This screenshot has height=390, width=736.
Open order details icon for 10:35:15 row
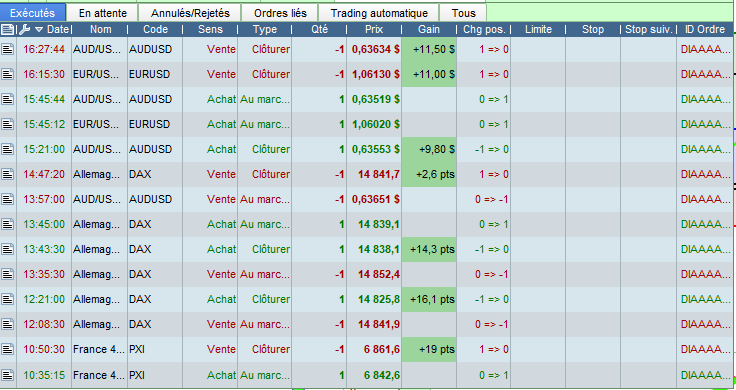[x=8, y=375]
